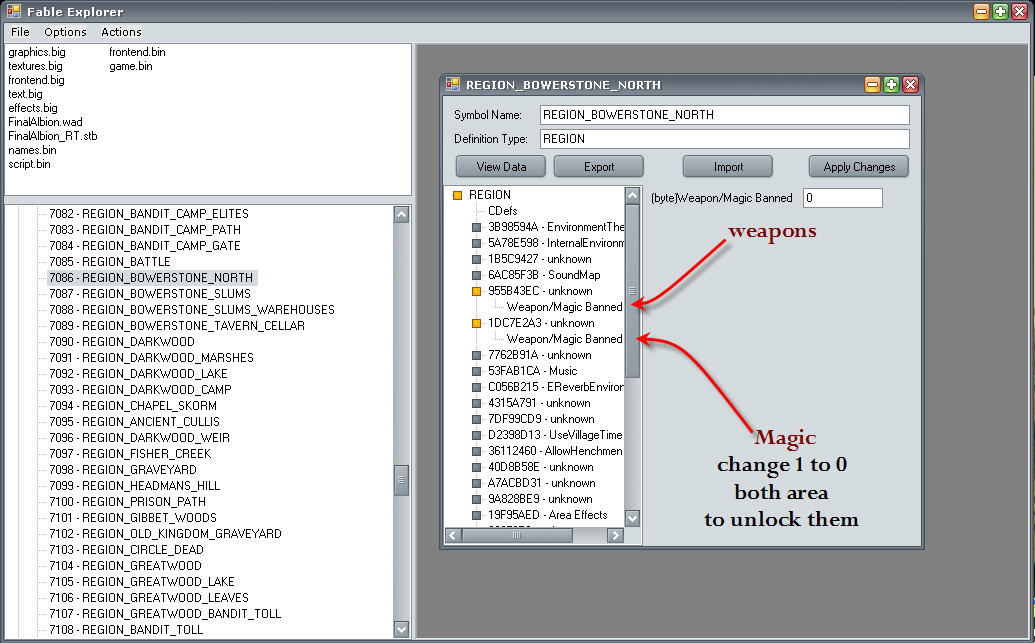This screenshot has height=643, width=1035.
Task: Click the icon beside 955B43EC - unknown
Action: pos(477,291)
